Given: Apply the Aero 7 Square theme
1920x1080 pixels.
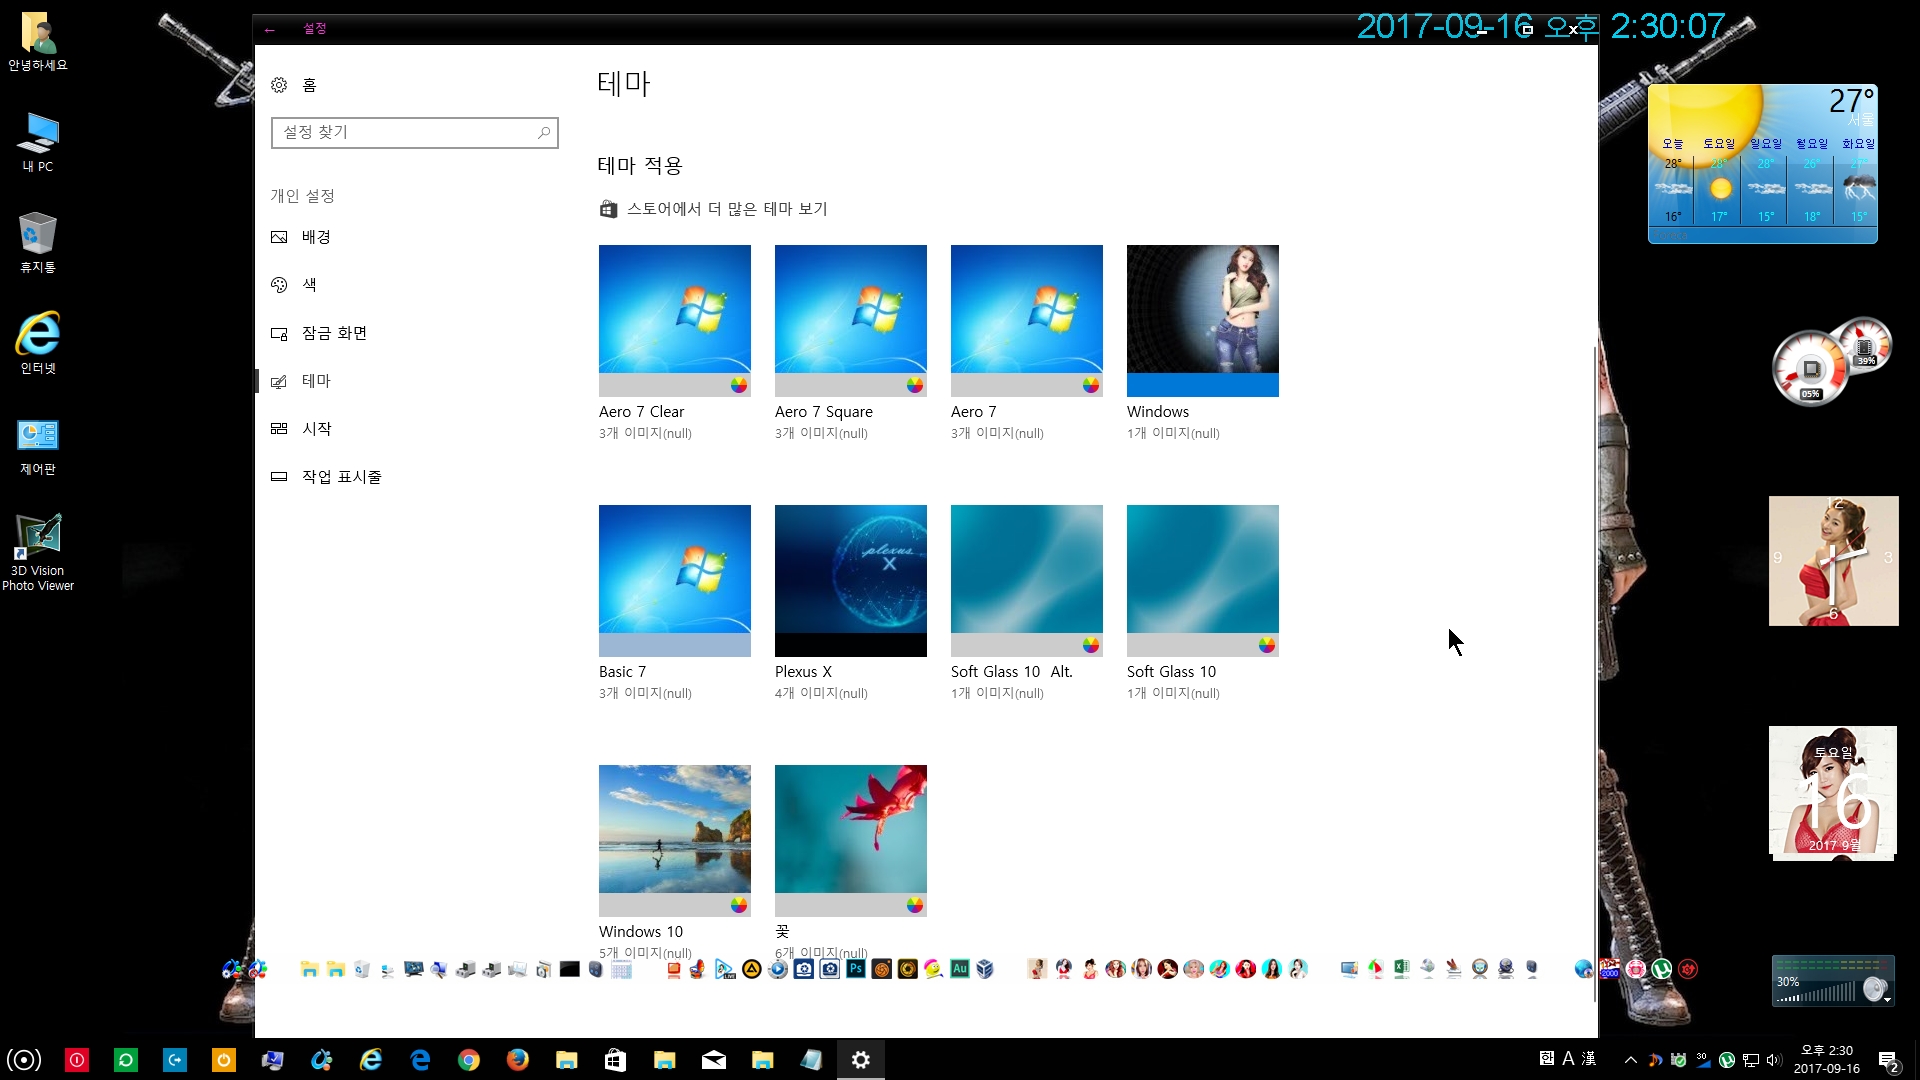Looking at the screenshot, I should (851, 321).
